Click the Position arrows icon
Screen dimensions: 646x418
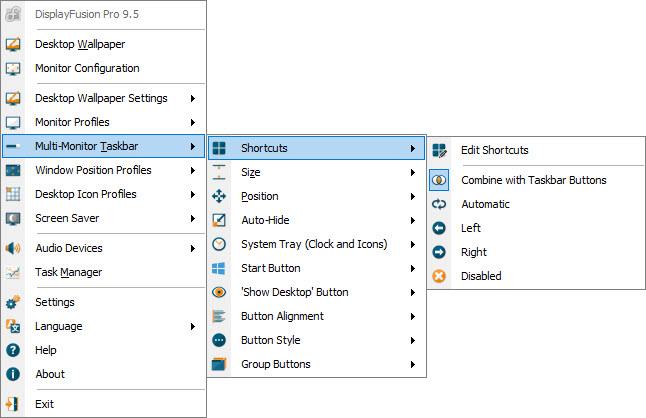click(x=219, y=196)
